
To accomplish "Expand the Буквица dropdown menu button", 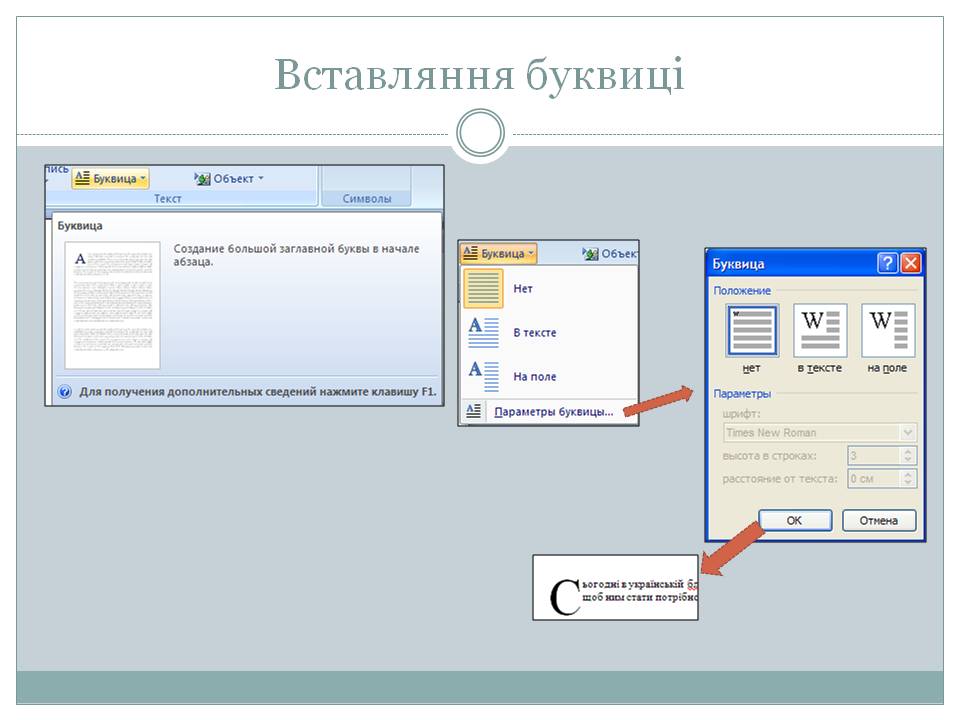I will coord(500,254).
